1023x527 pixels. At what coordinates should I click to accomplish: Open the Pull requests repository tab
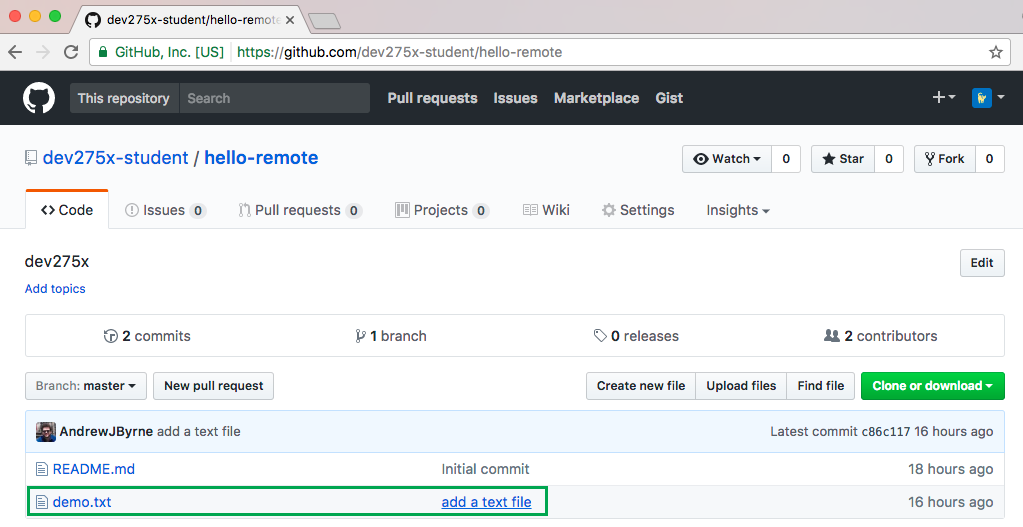pyautogui.click(x=300, y=210)
